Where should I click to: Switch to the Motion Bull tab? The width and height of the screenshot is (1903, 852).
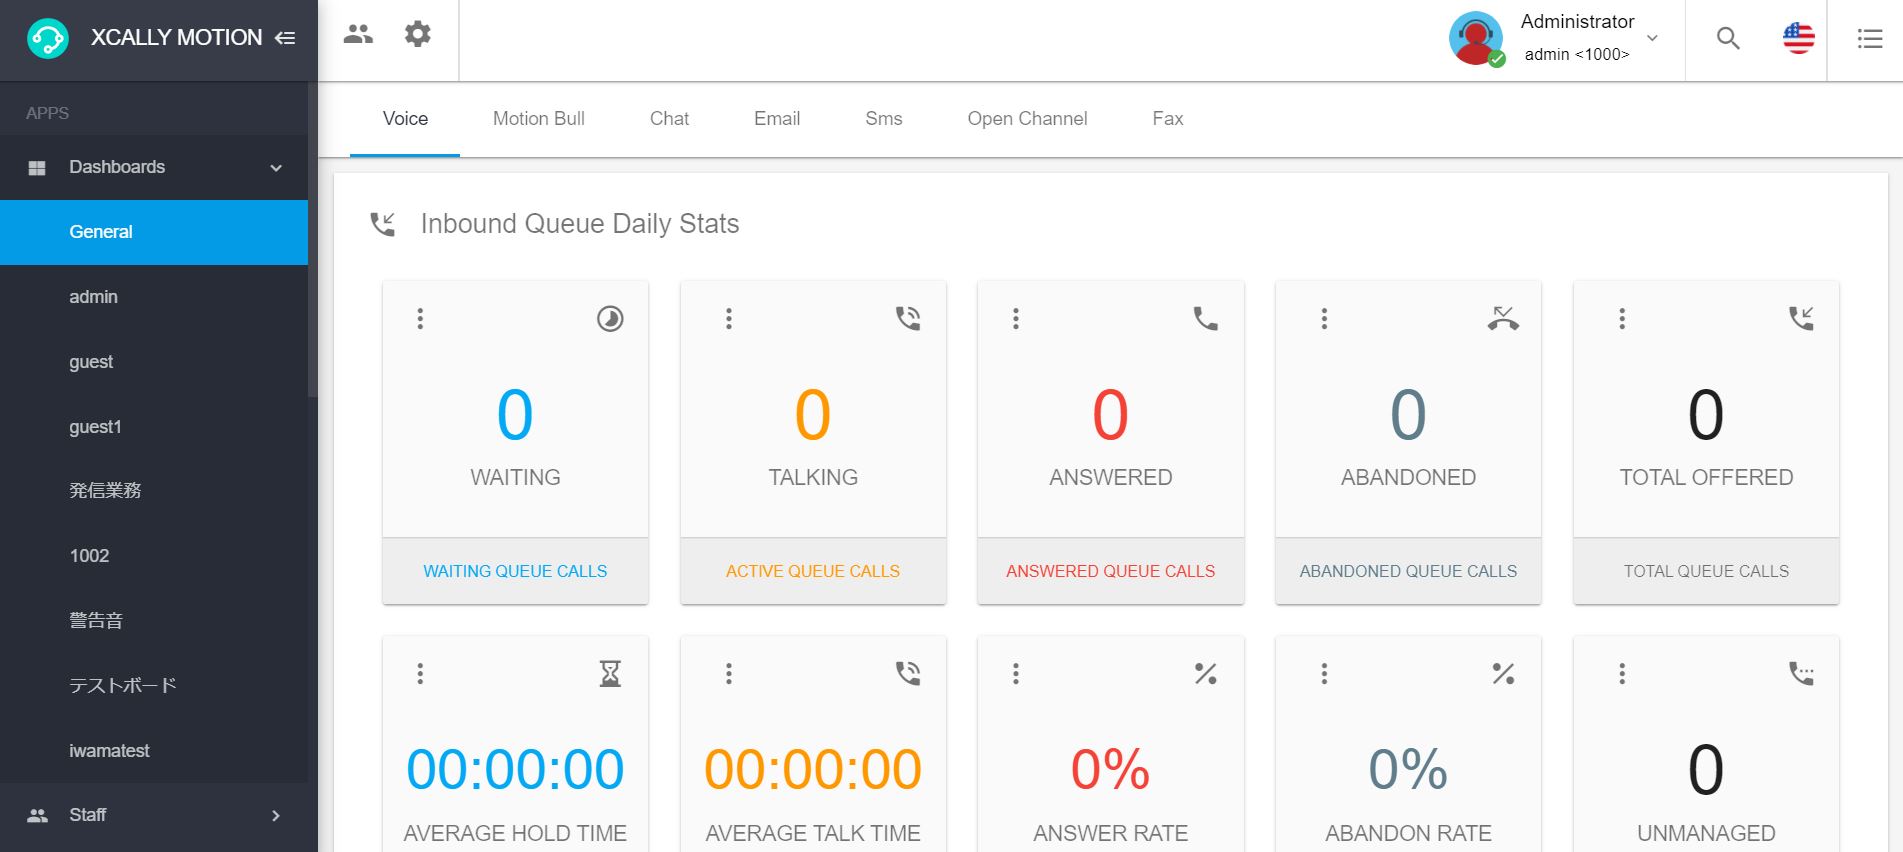(x=539, y=119)
